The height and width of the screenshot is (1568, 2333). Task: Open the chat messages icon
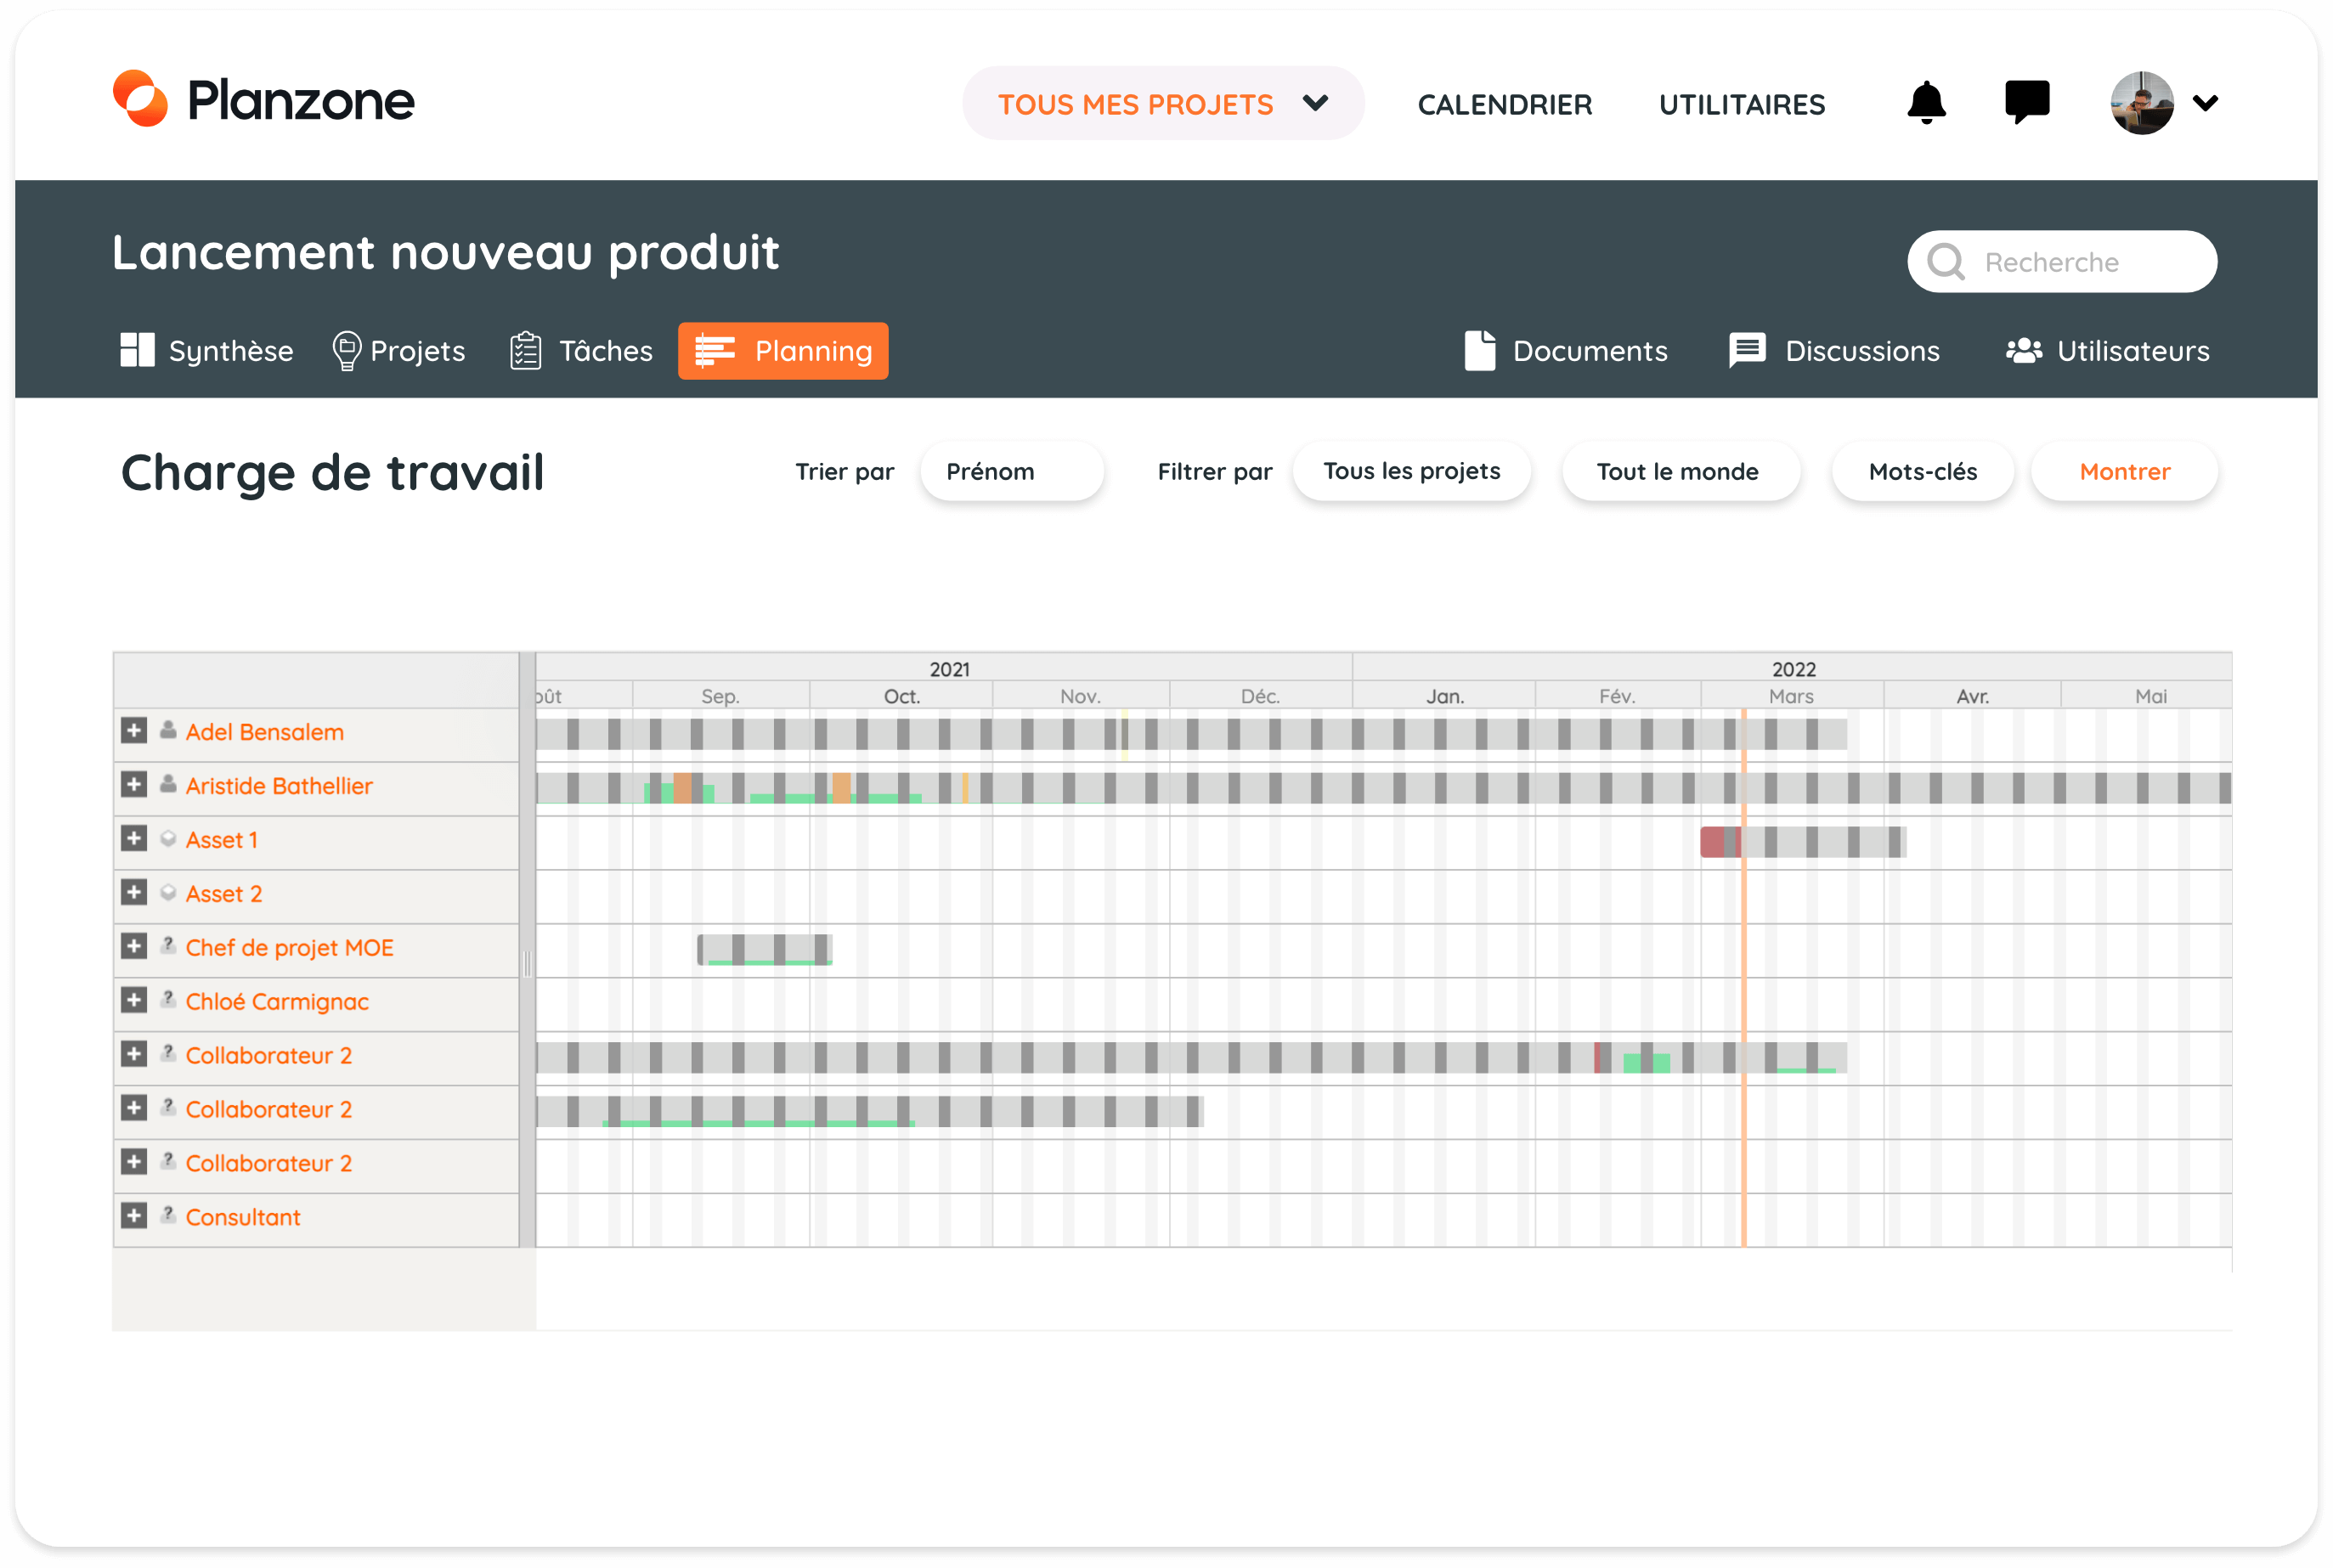pyautogui.click(x=2027, y=102)
